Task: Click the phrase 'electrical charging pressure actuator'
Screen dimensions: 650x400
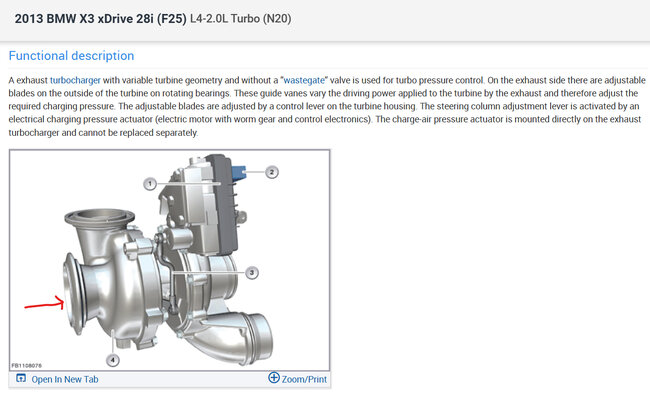Action: click(x=81, y=119)
